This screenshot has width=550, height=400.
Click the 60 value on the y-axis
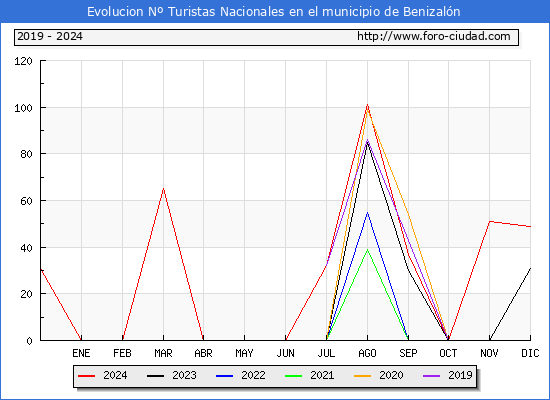pyautogui.click(x=26, y=201)
